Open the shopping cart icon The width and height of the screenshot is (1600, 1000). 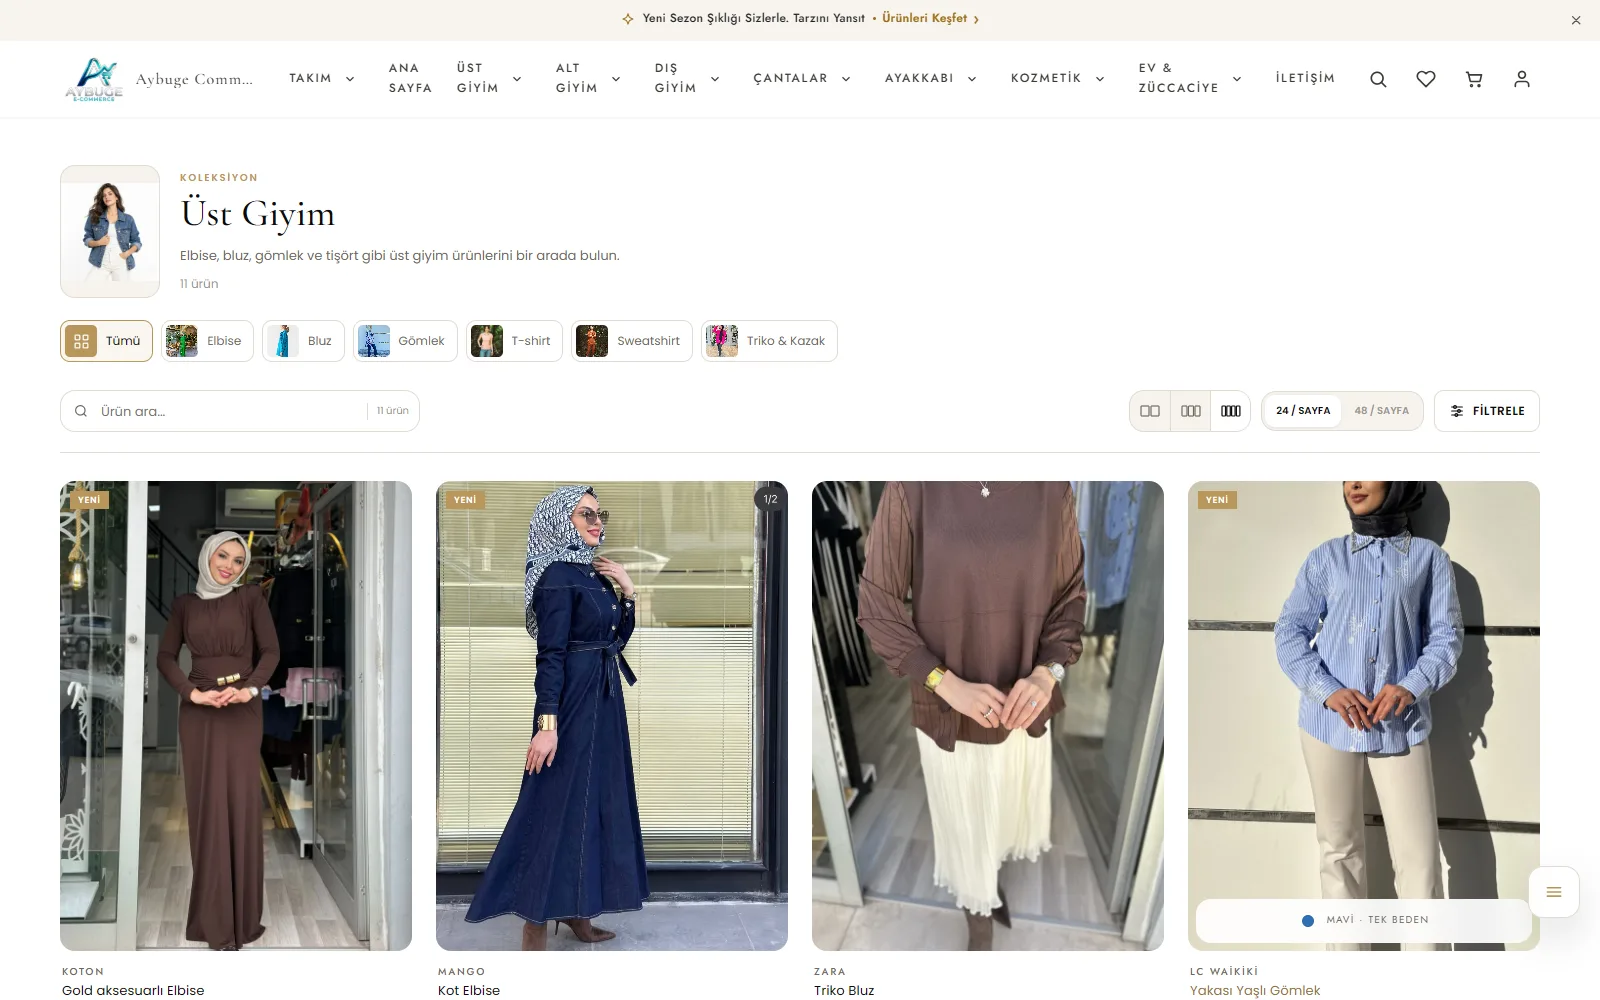1474,79
